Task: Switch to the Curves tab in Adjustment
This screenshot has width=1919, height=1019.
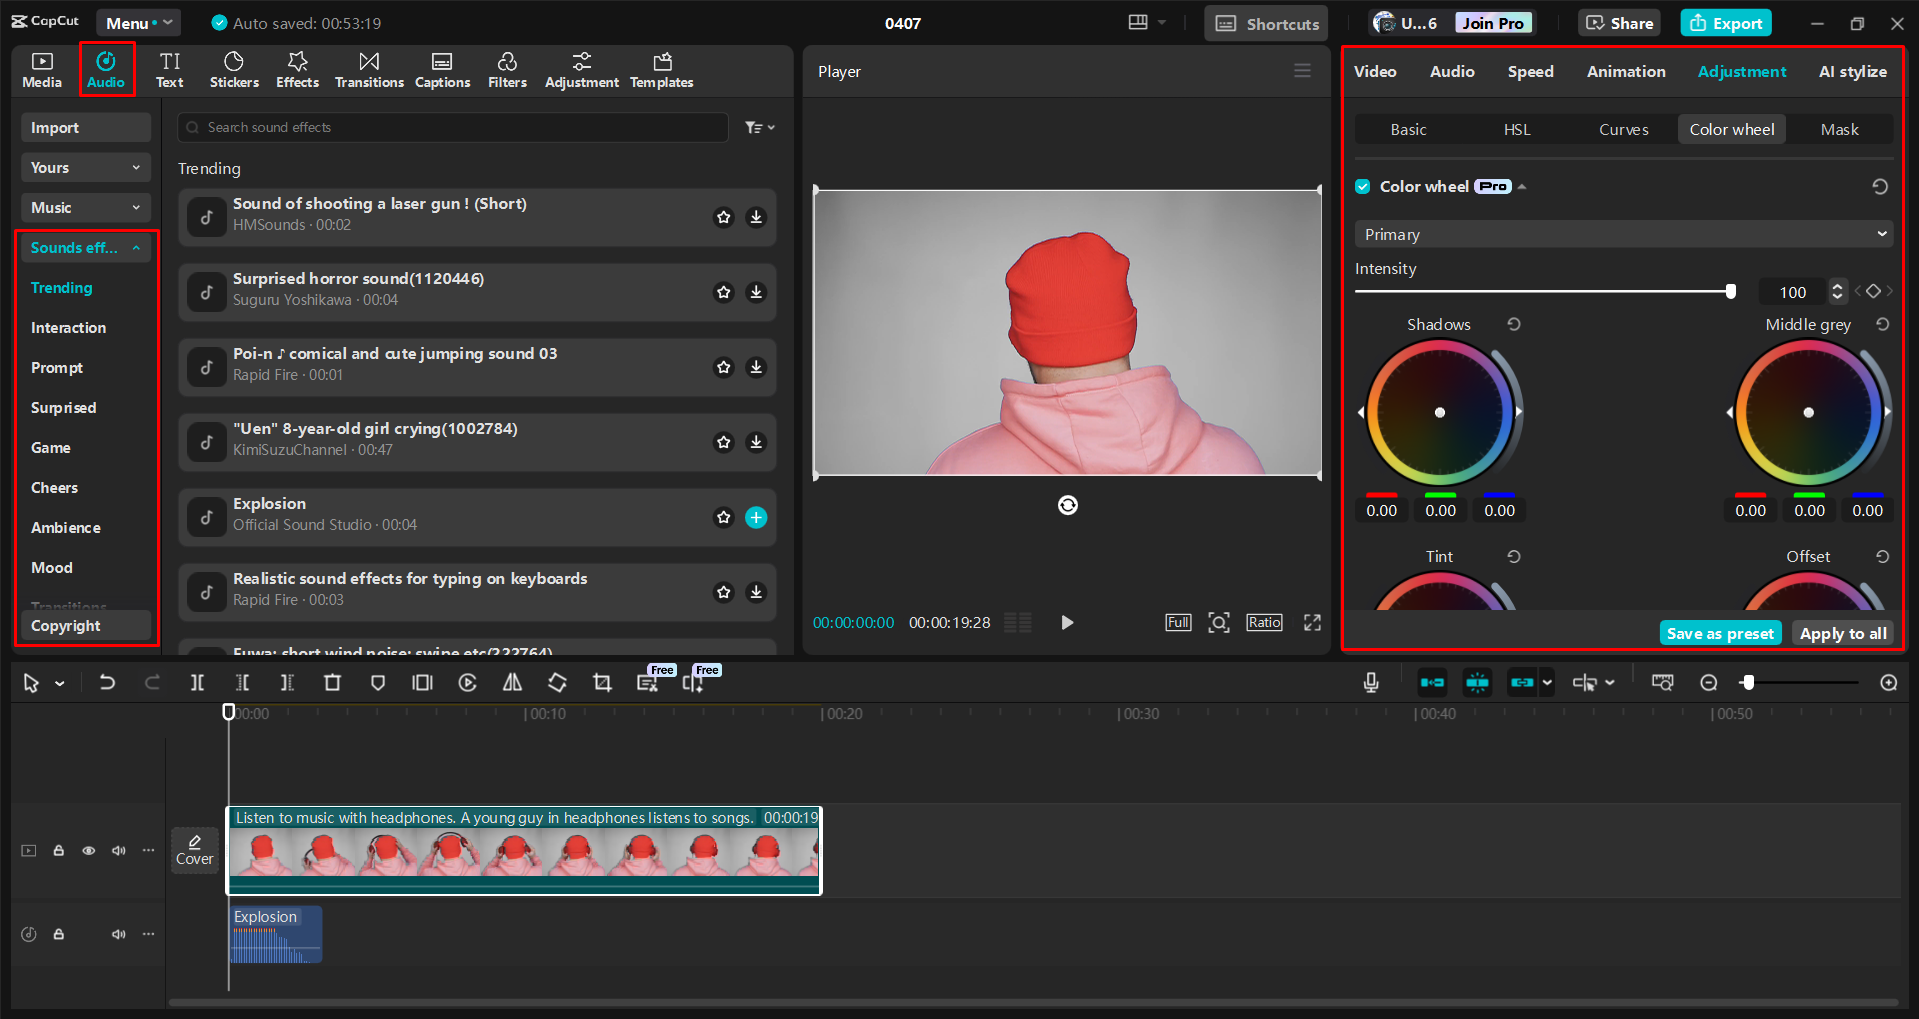Action: (x=1623, y=129)
